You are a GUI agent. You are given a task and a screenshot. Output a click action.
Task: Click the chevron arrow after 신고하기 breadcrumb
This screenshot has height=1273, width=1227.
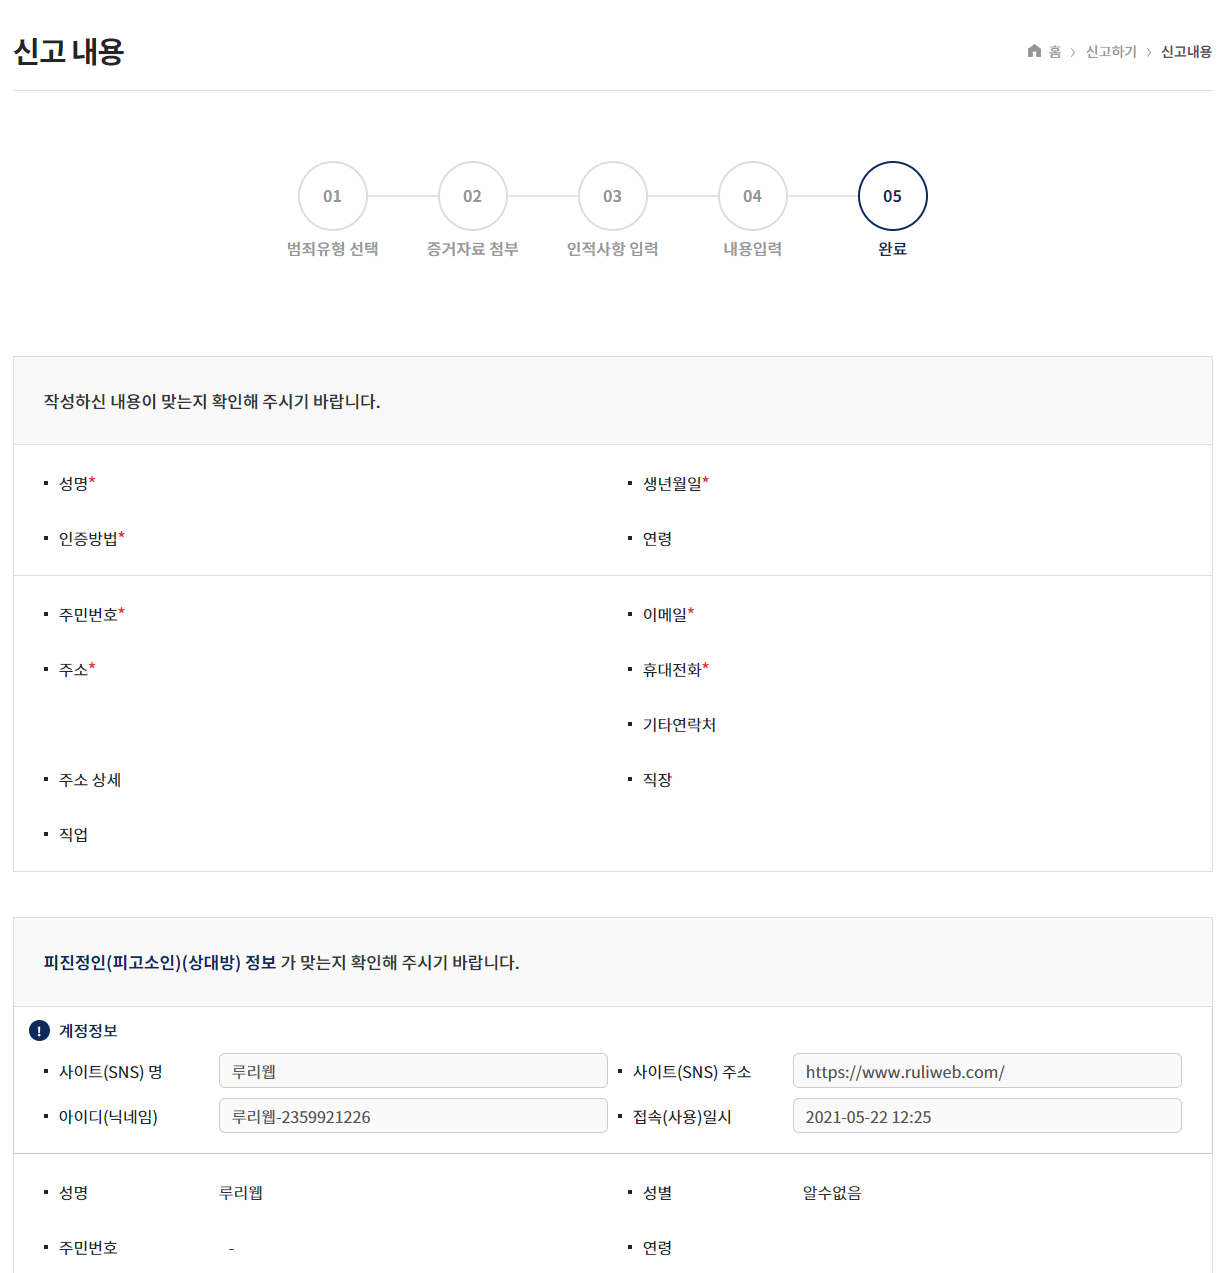(1150, 51)
